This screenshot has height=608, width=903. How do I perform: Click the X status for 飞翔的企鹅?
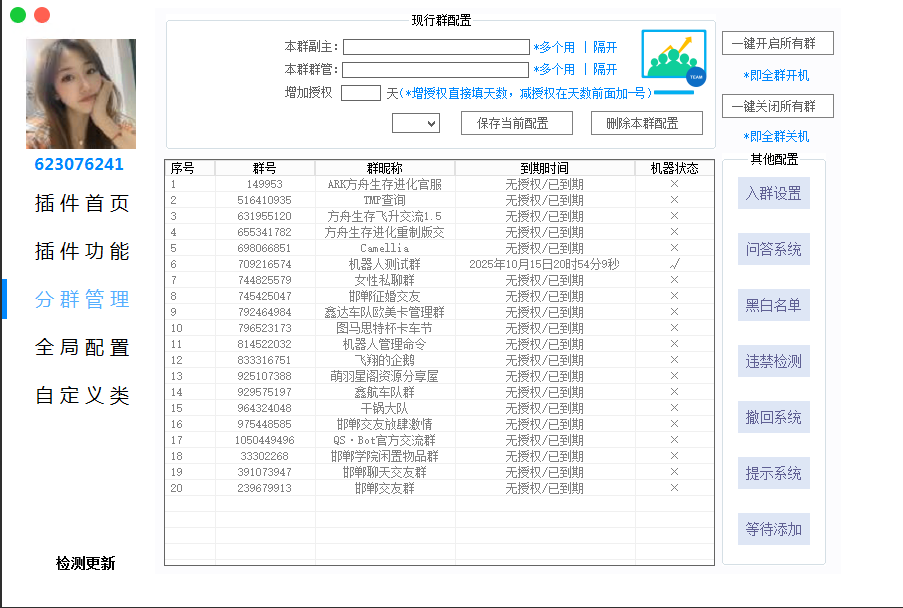(x=674, y=360)
